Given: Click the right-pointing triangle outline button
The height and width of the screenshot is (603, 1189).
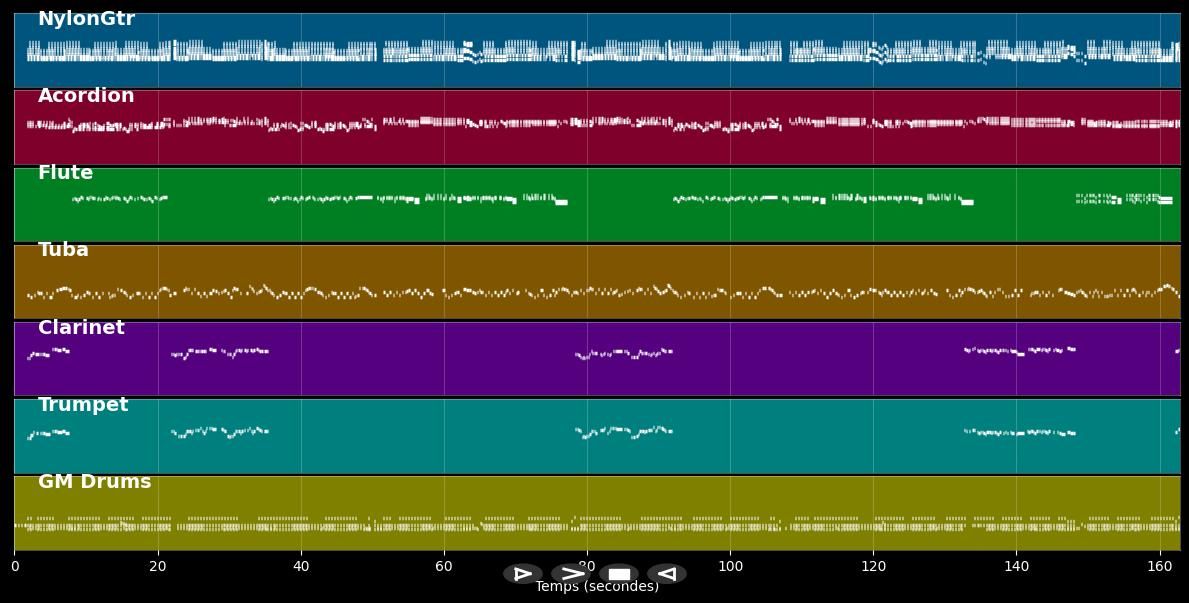Looking at the screenshot, I should pos(523,574).
